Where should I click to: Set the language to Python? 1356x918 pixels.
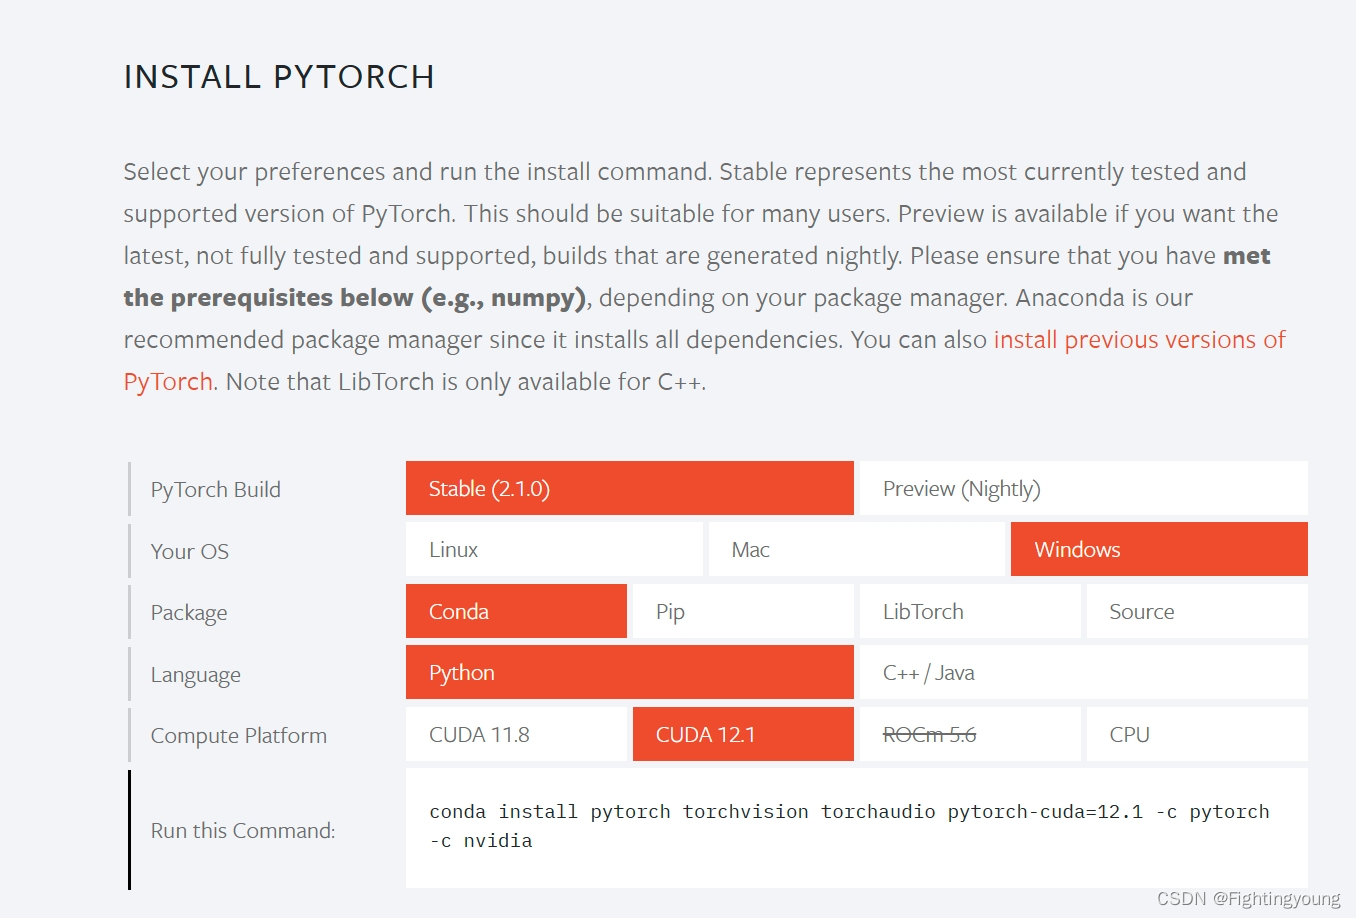628,672
